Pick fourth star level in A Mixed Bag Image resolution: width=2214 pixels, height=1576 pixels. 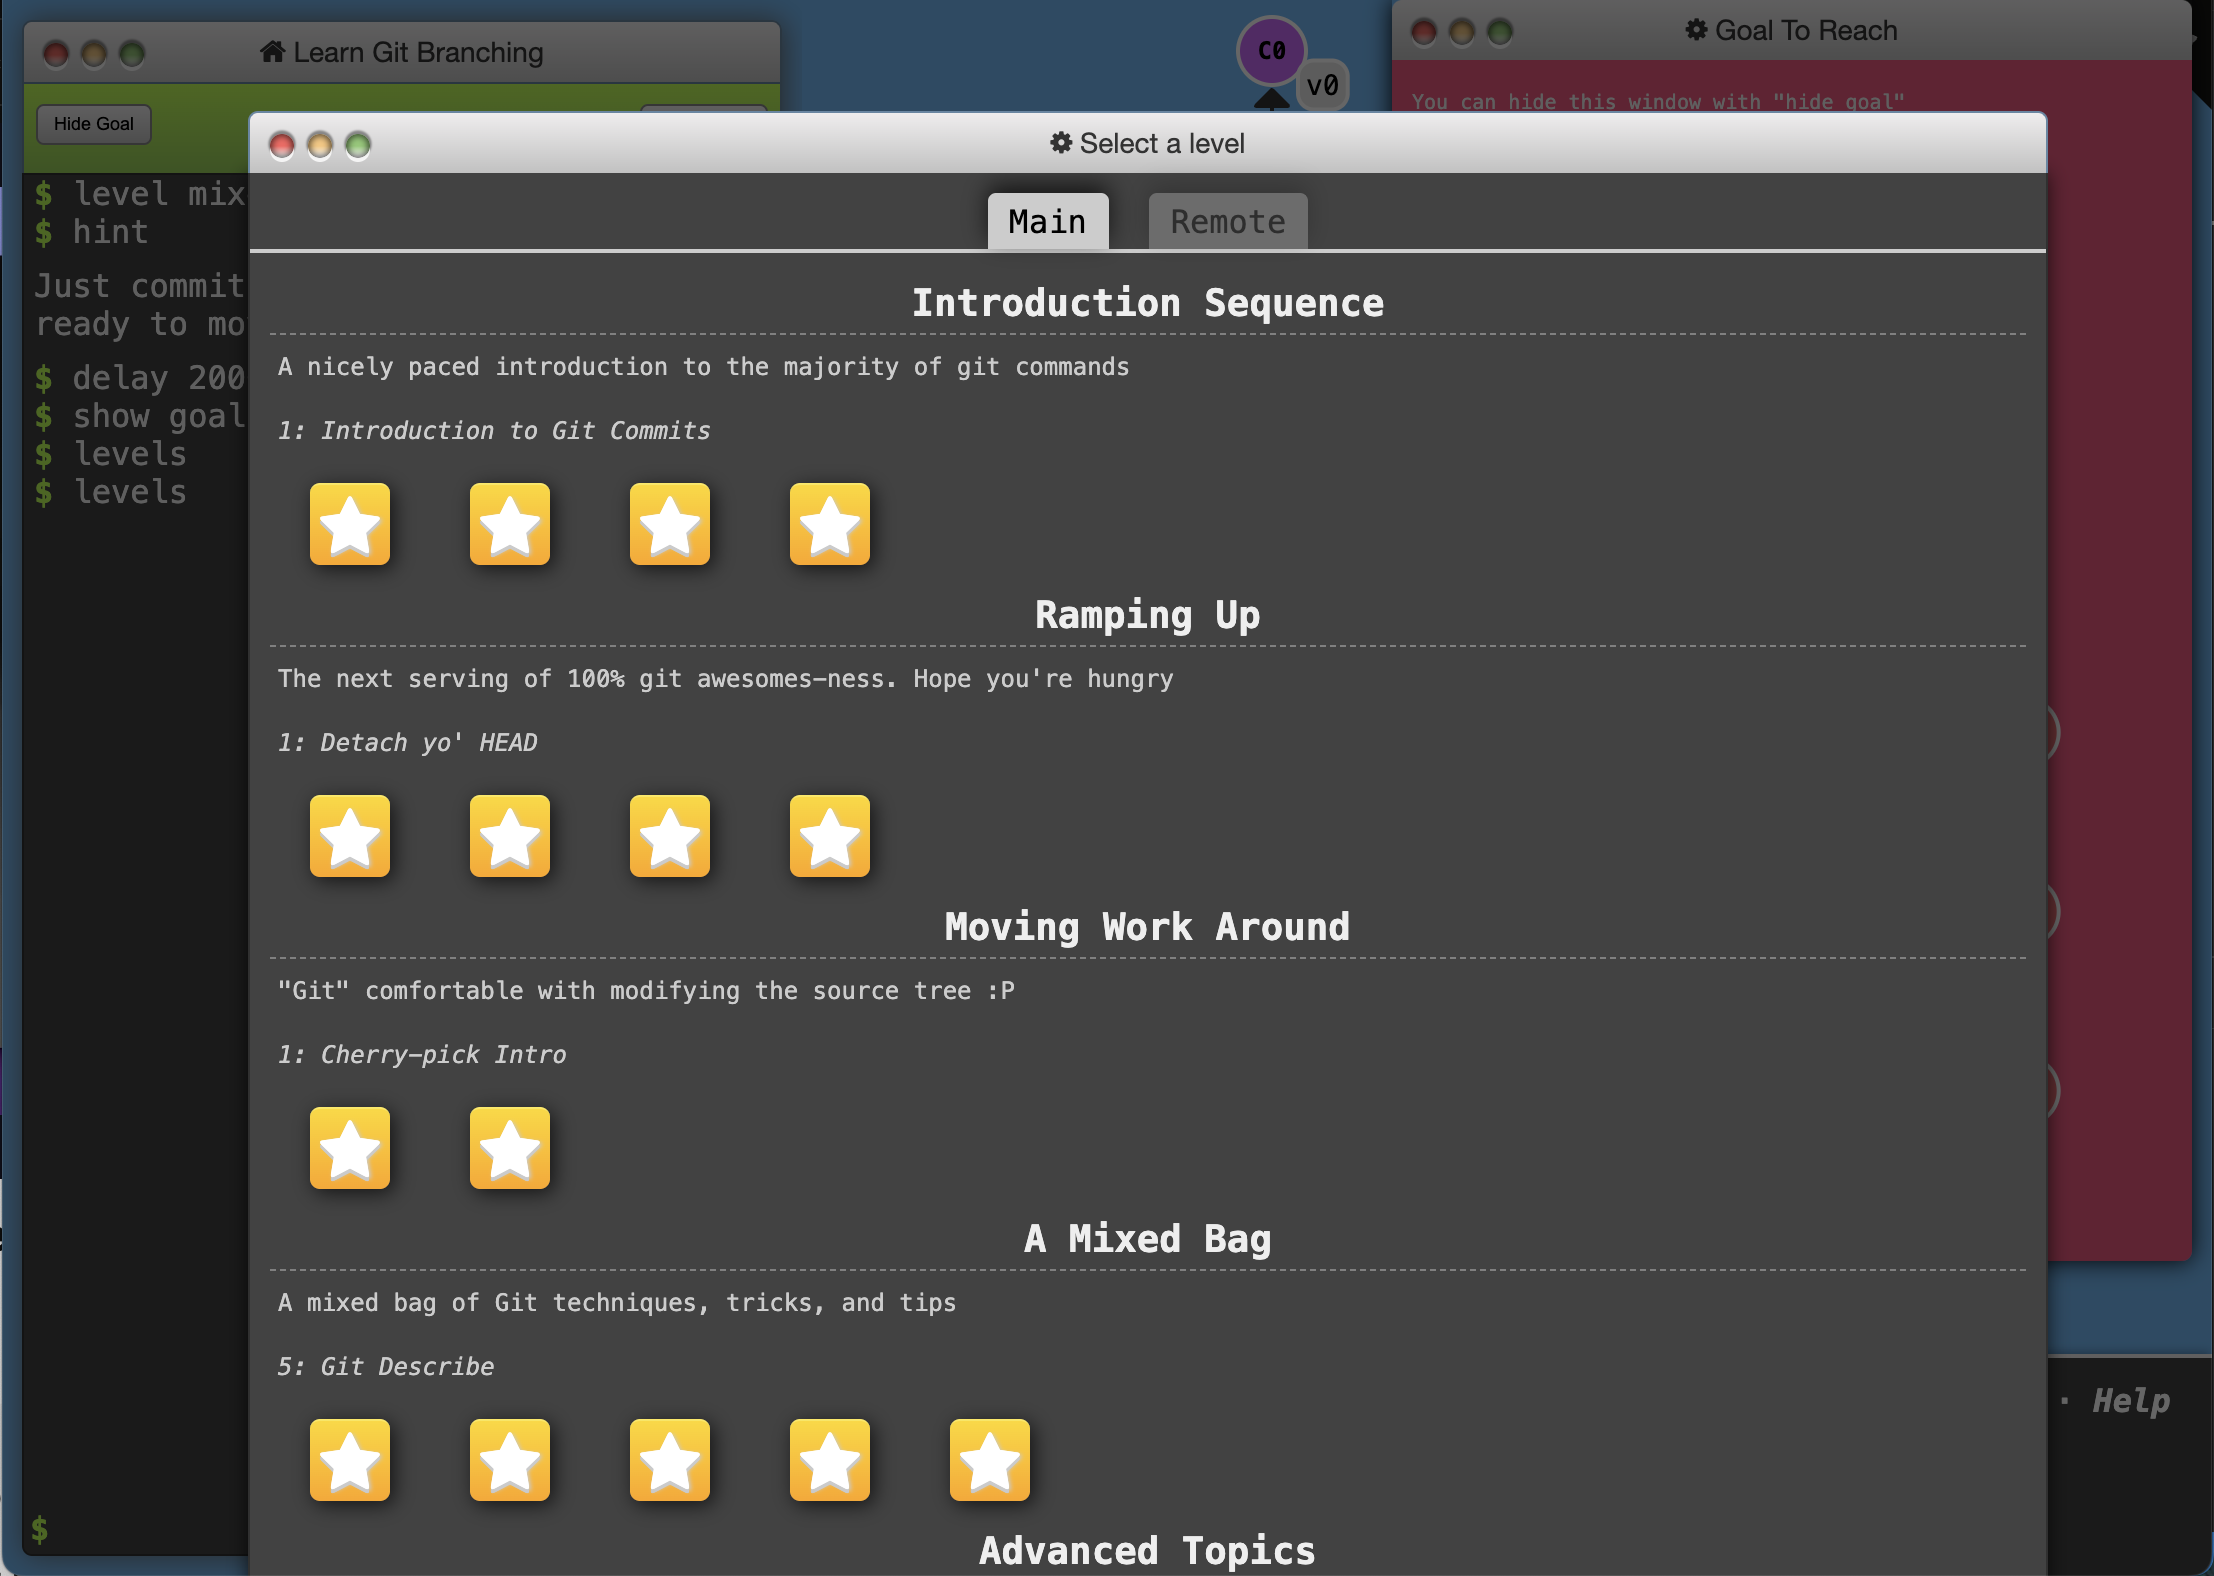830,1460
